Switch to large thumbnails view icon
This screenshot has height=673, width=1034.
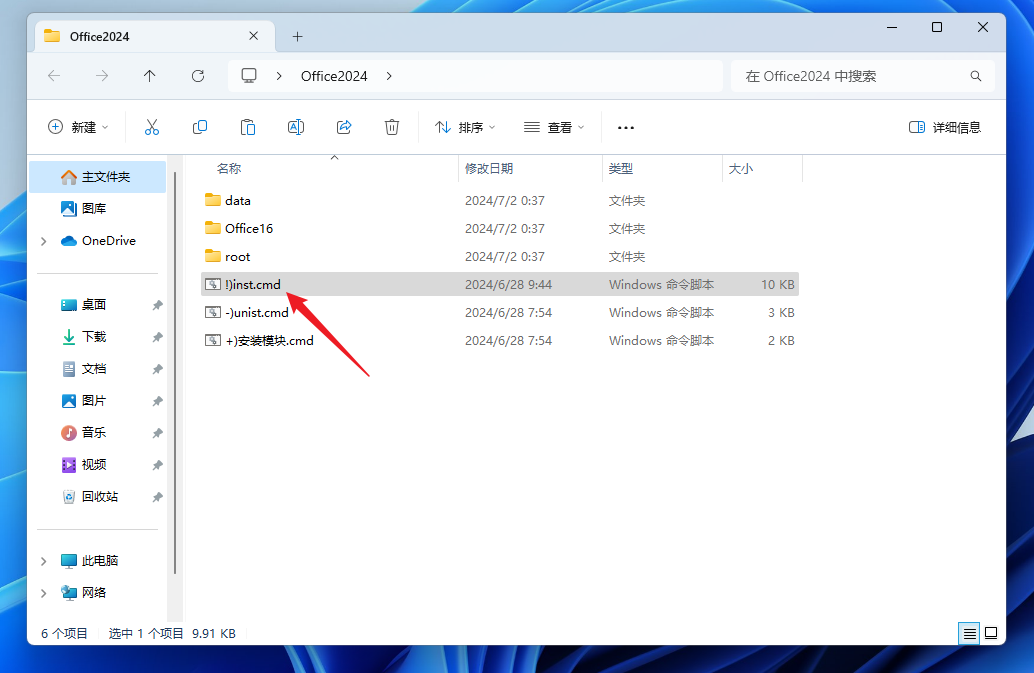pos(991,633)
